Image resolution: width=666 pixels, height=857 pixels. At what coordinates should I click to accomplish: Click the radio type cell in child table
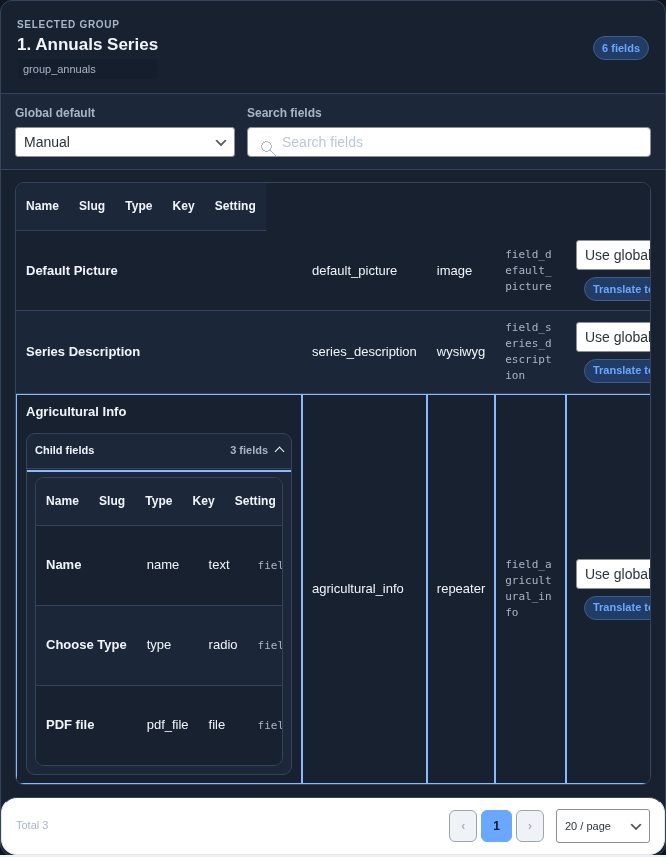click(222, 645)
